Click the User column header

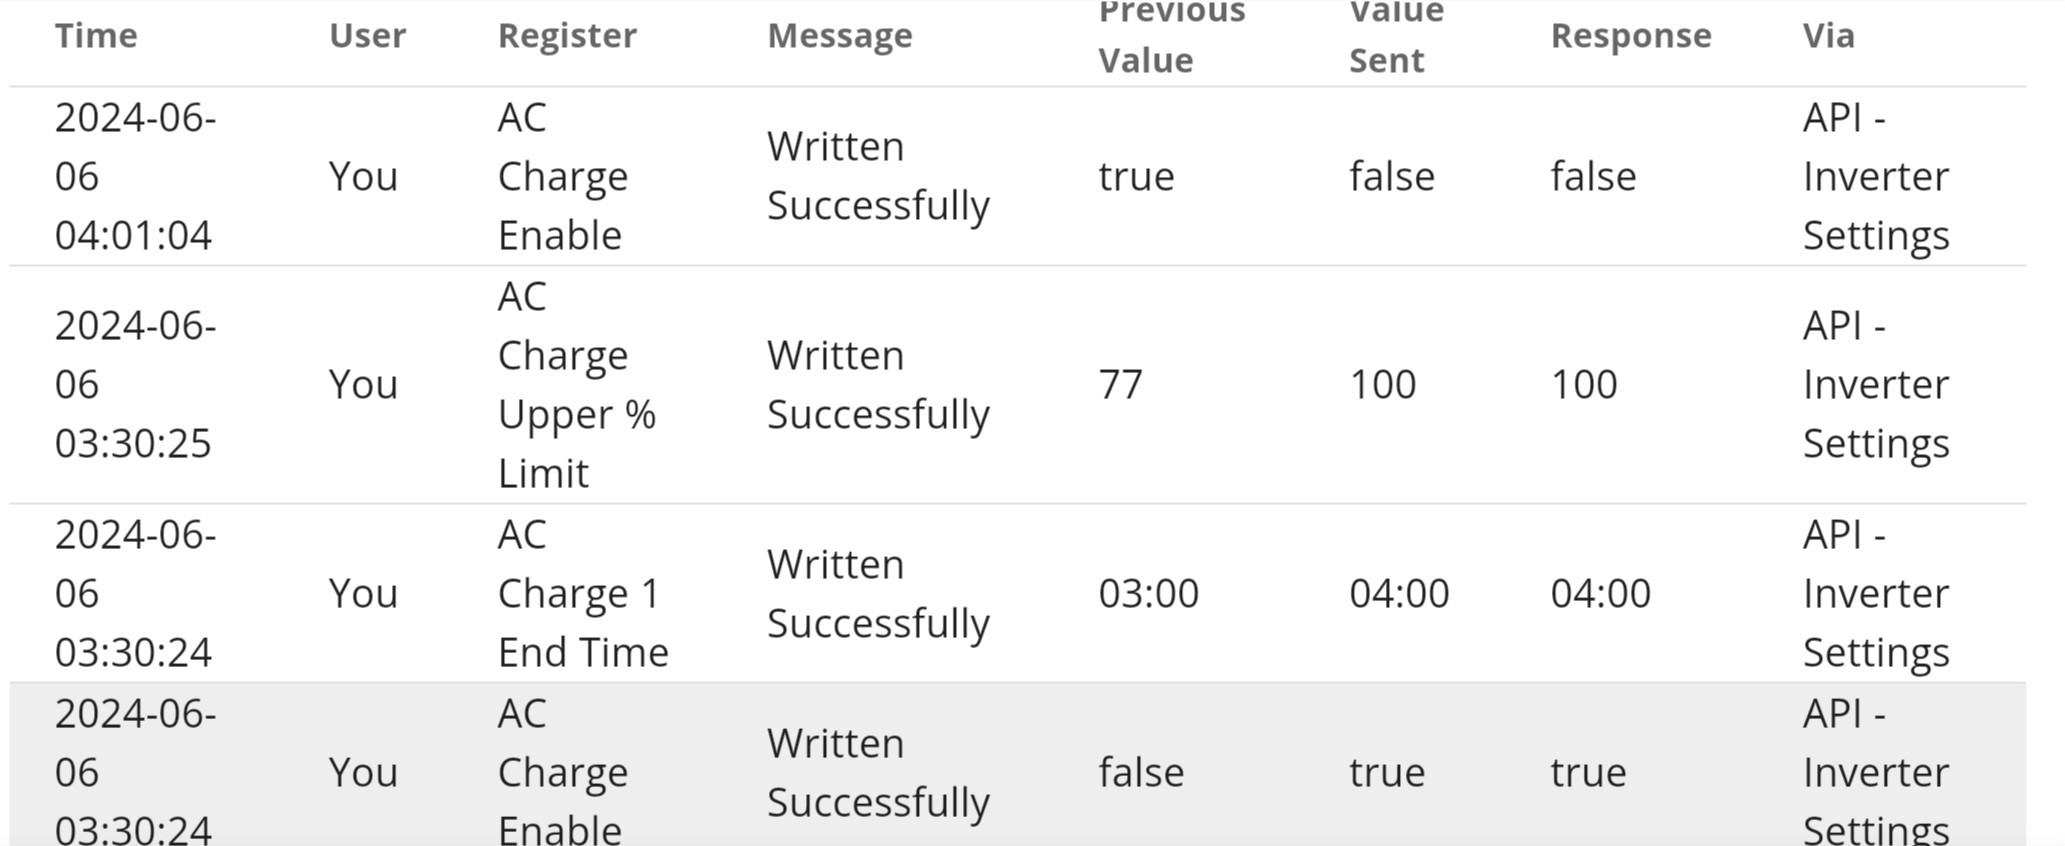[367, 36]
